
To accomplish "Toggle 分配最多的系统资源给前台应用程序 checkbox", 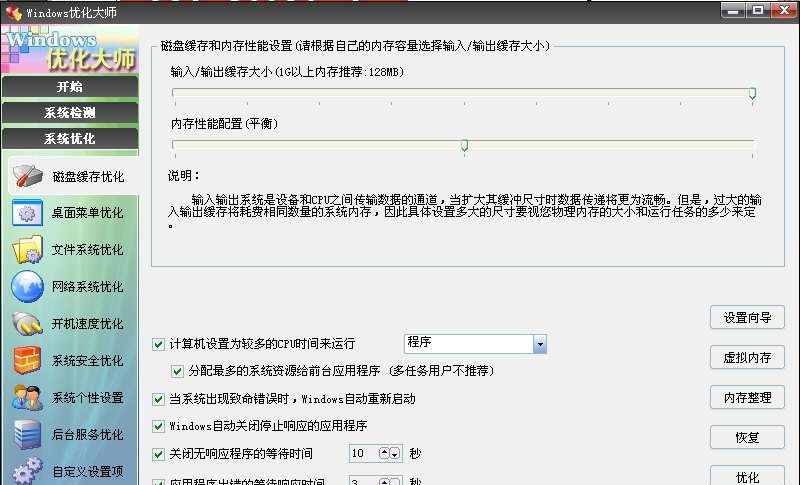I will [x=177, y=371].
